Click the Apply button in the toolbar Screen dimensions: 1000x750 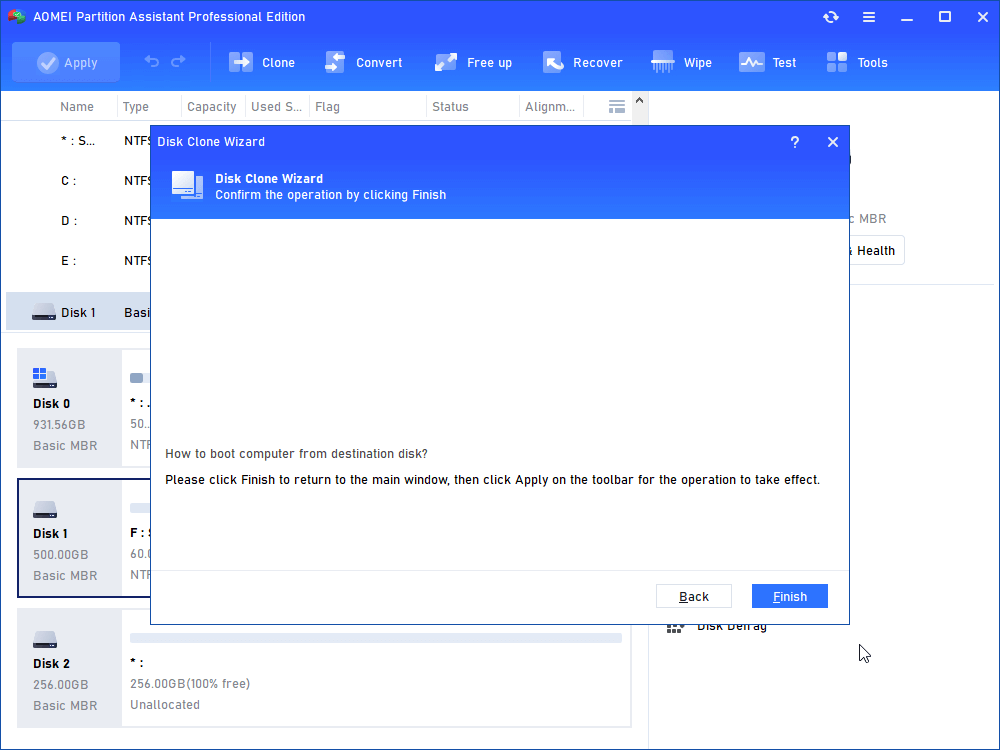pos(66,62)
